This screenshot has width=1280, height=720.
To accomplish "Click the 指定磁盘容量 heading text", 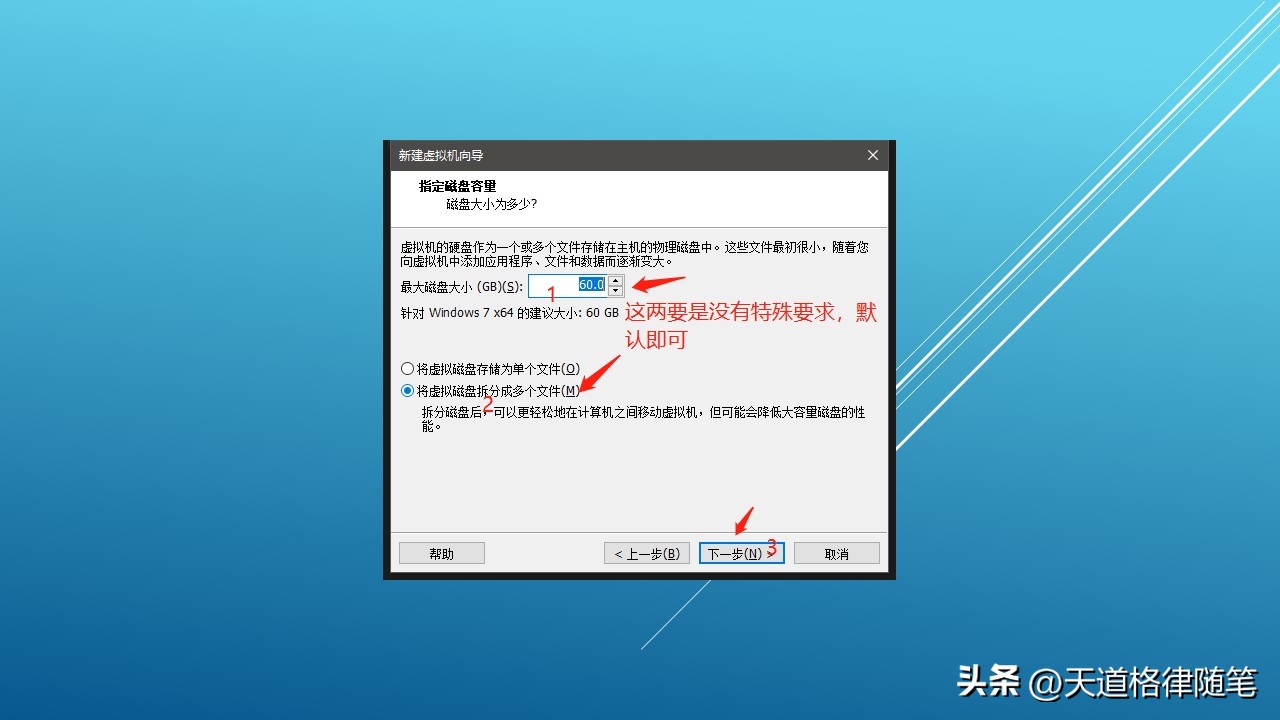I will (x=459, y=185).
